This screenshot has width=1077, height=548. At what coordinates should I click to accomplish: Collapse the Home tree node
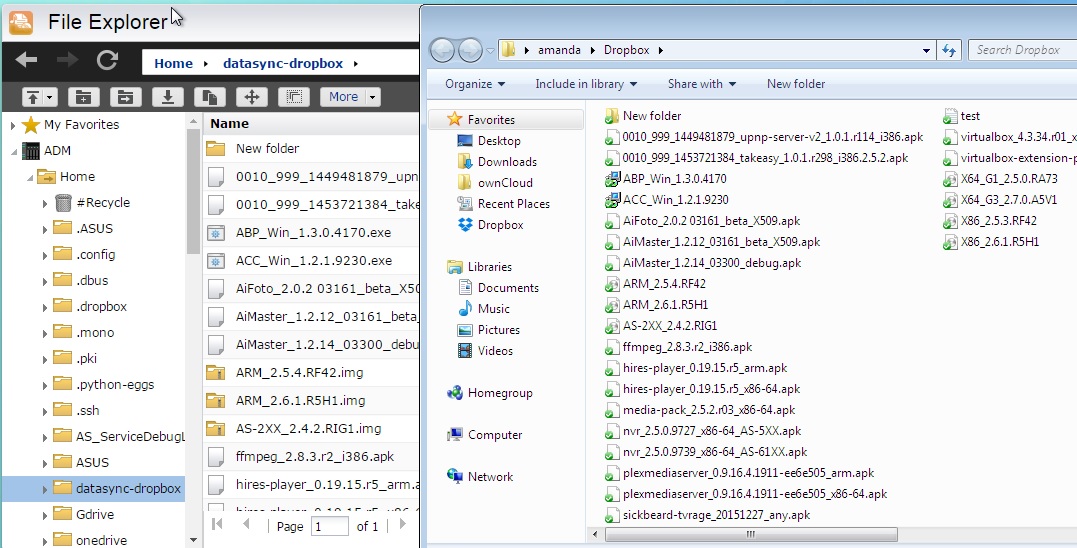(x=29, y=177)
